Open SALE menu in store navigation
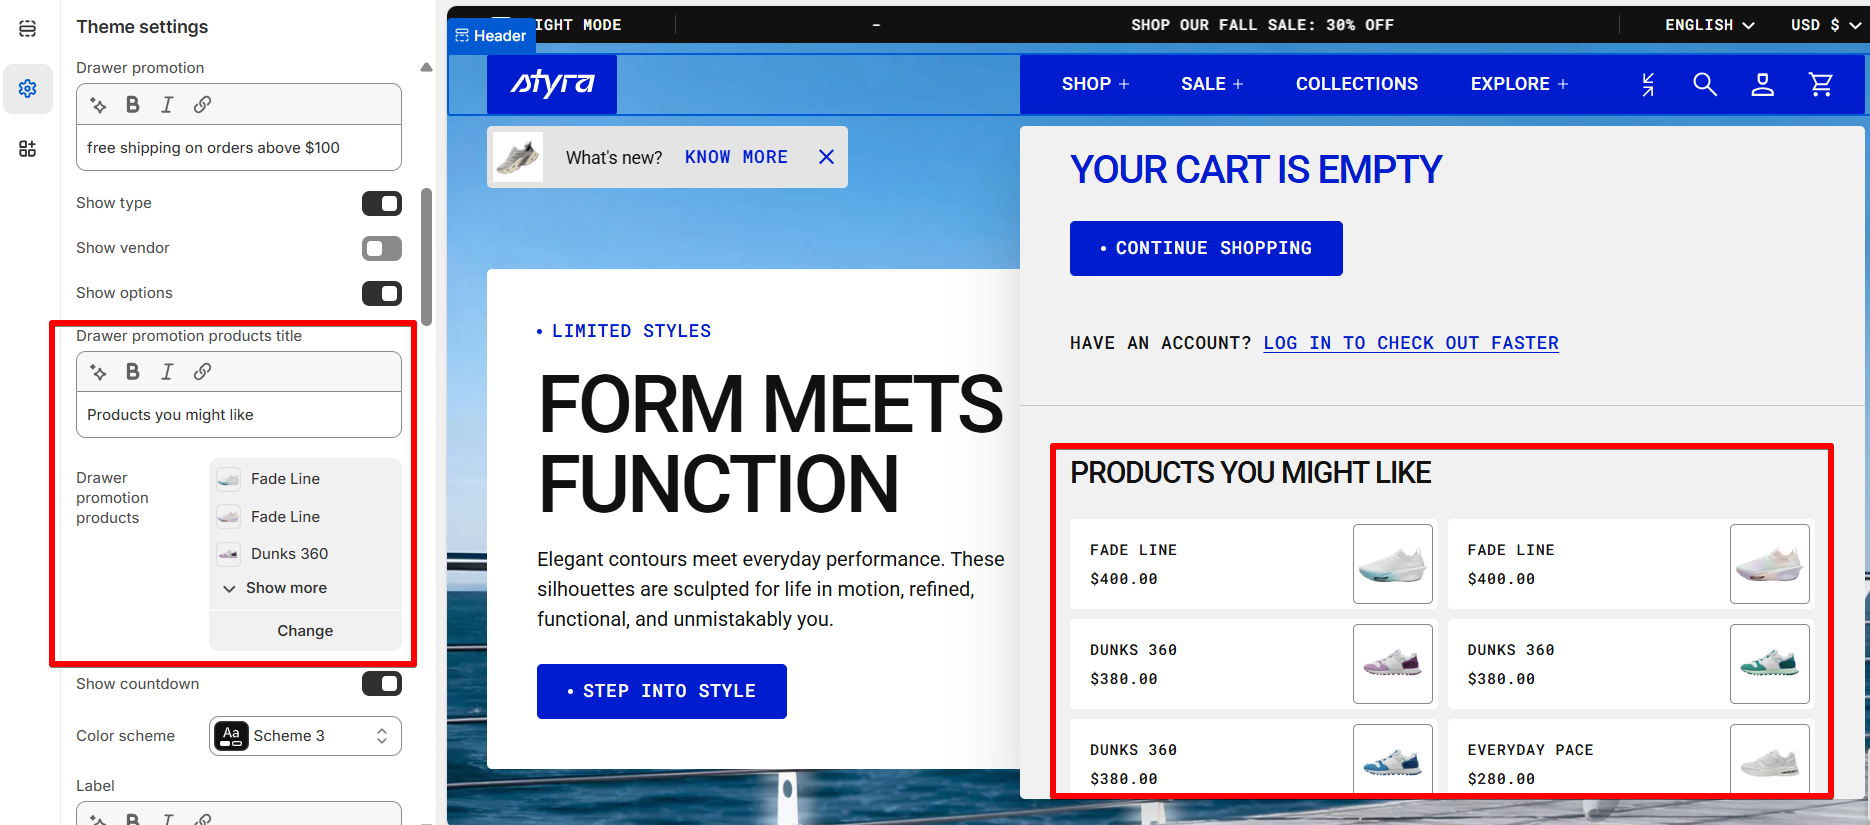 click(1212, 85)
